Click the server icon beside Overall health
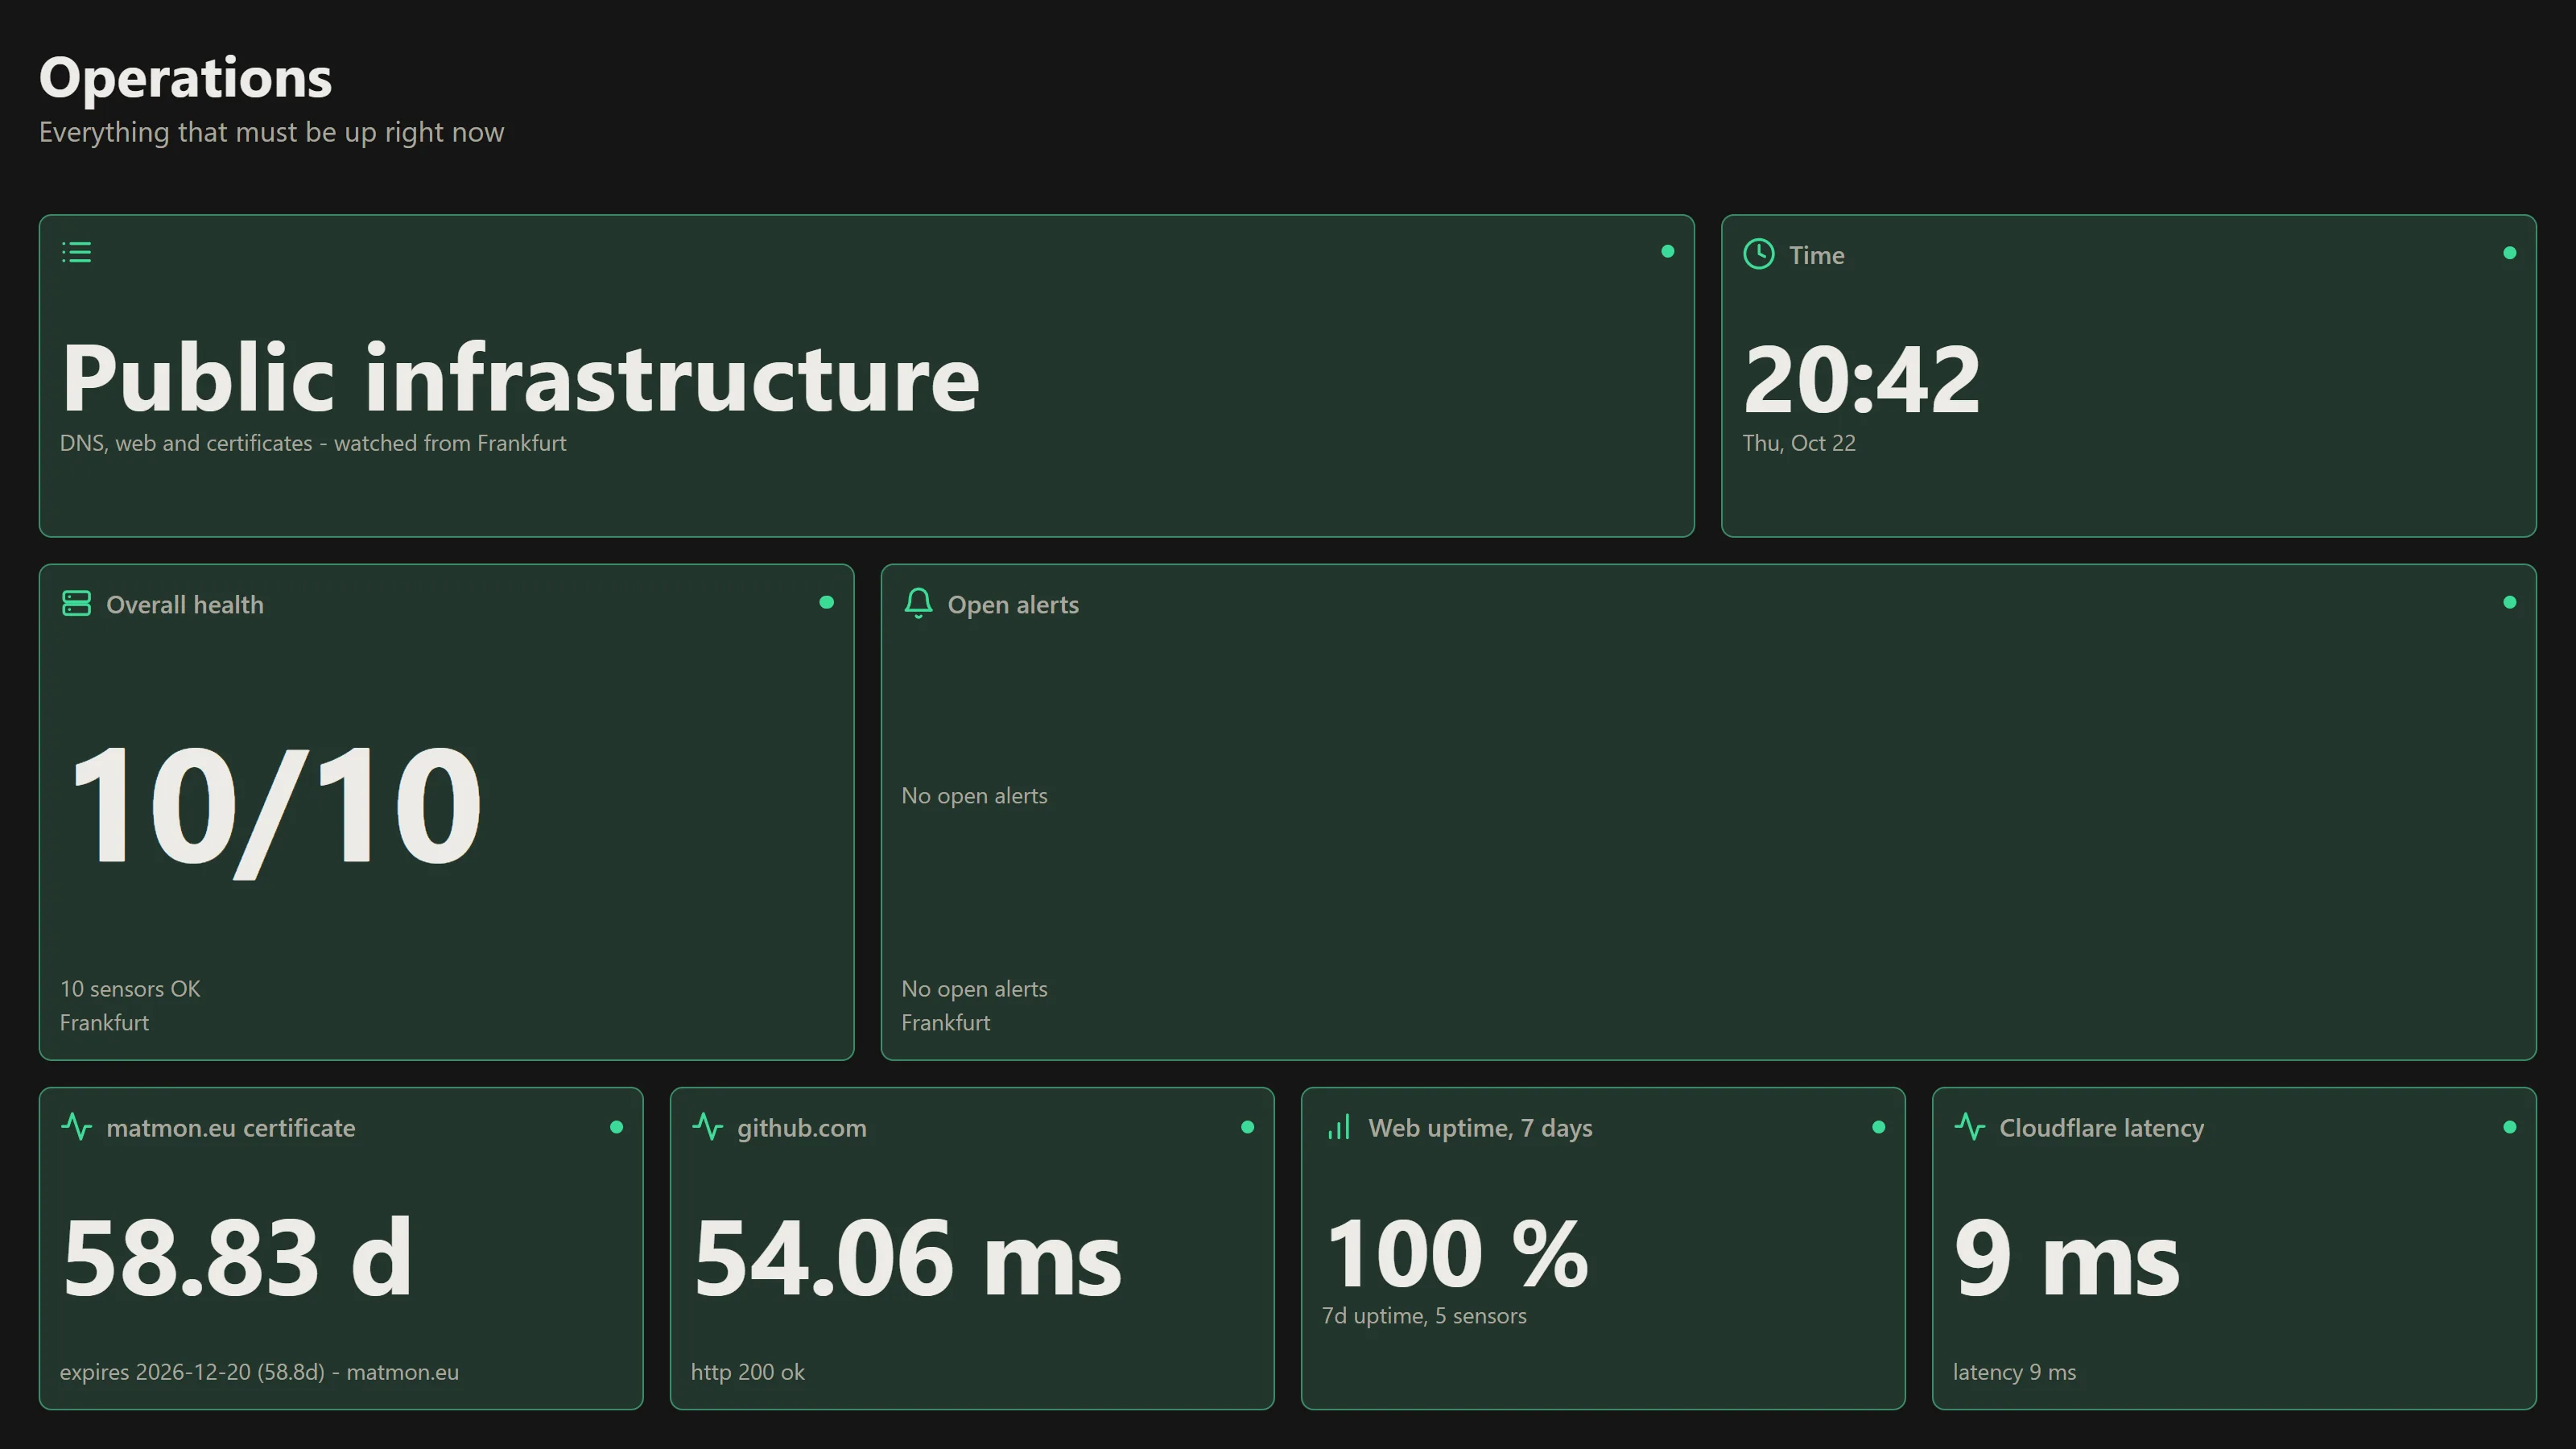Image resolution: width=2576 pixels, height=1449 pixels. tap(77, 603)
